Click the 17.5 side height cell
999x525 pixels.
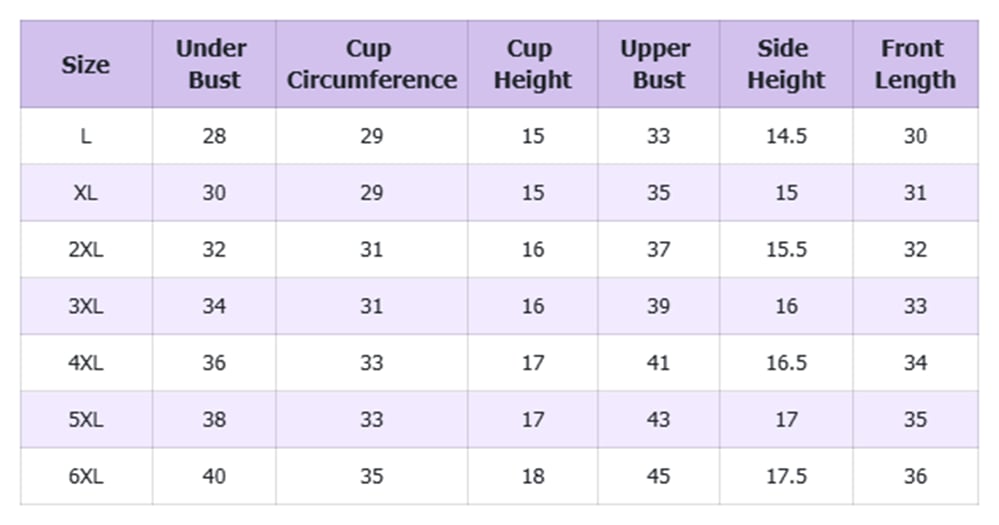786,476
